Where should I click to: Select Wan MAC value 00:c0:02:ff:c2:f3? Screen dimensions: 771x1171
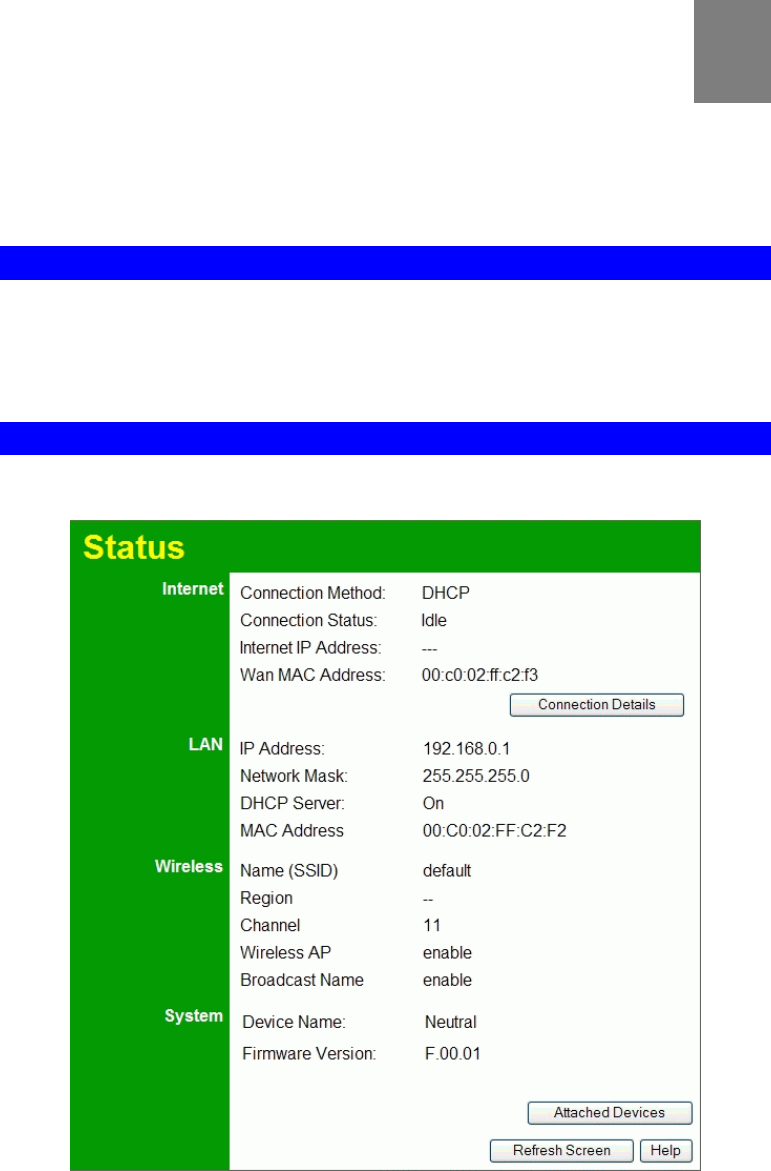tap(480, 675)
